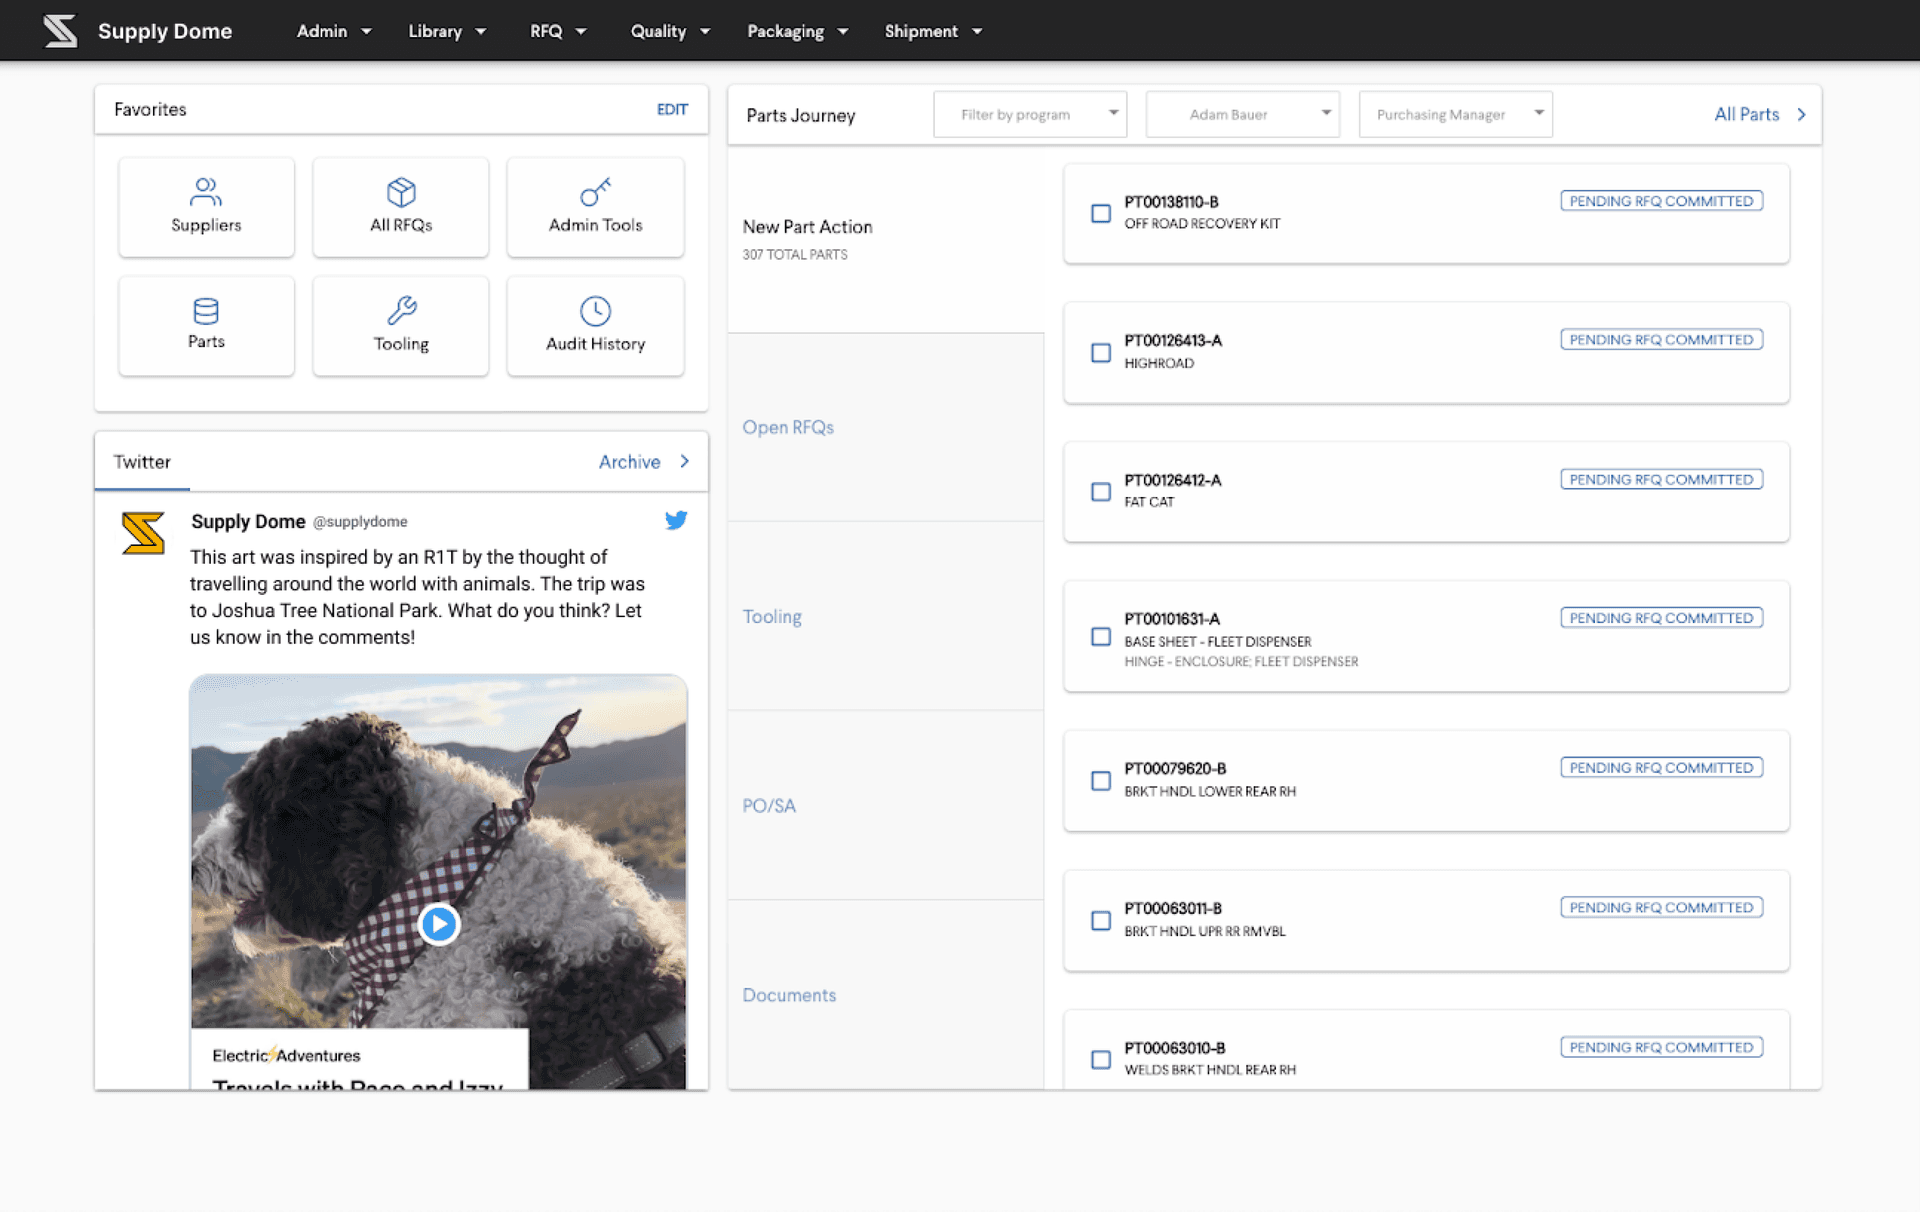Click HINGE - ENCLOSURE; FLEET DISPENSER text

[x=1241, y=662]
